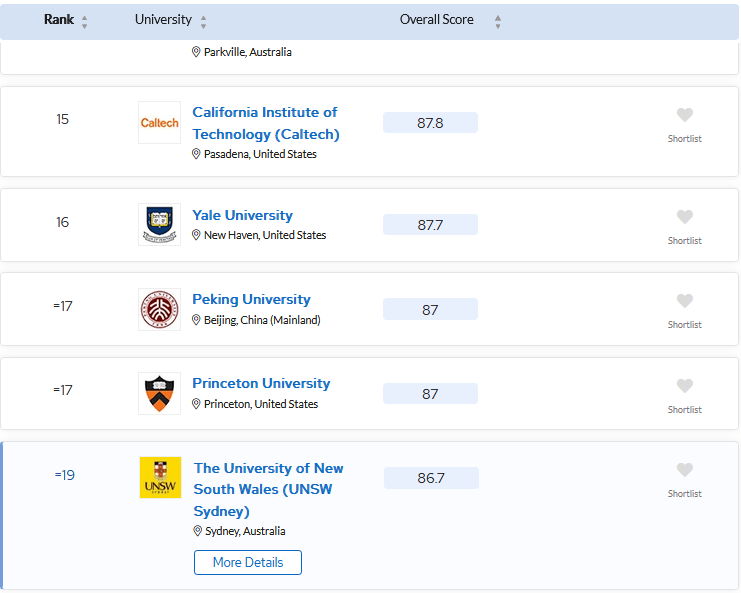Viewport: 741px width, 593px height.
Task: Click the Yale University crest logo
Action: (x=159, y=224)
